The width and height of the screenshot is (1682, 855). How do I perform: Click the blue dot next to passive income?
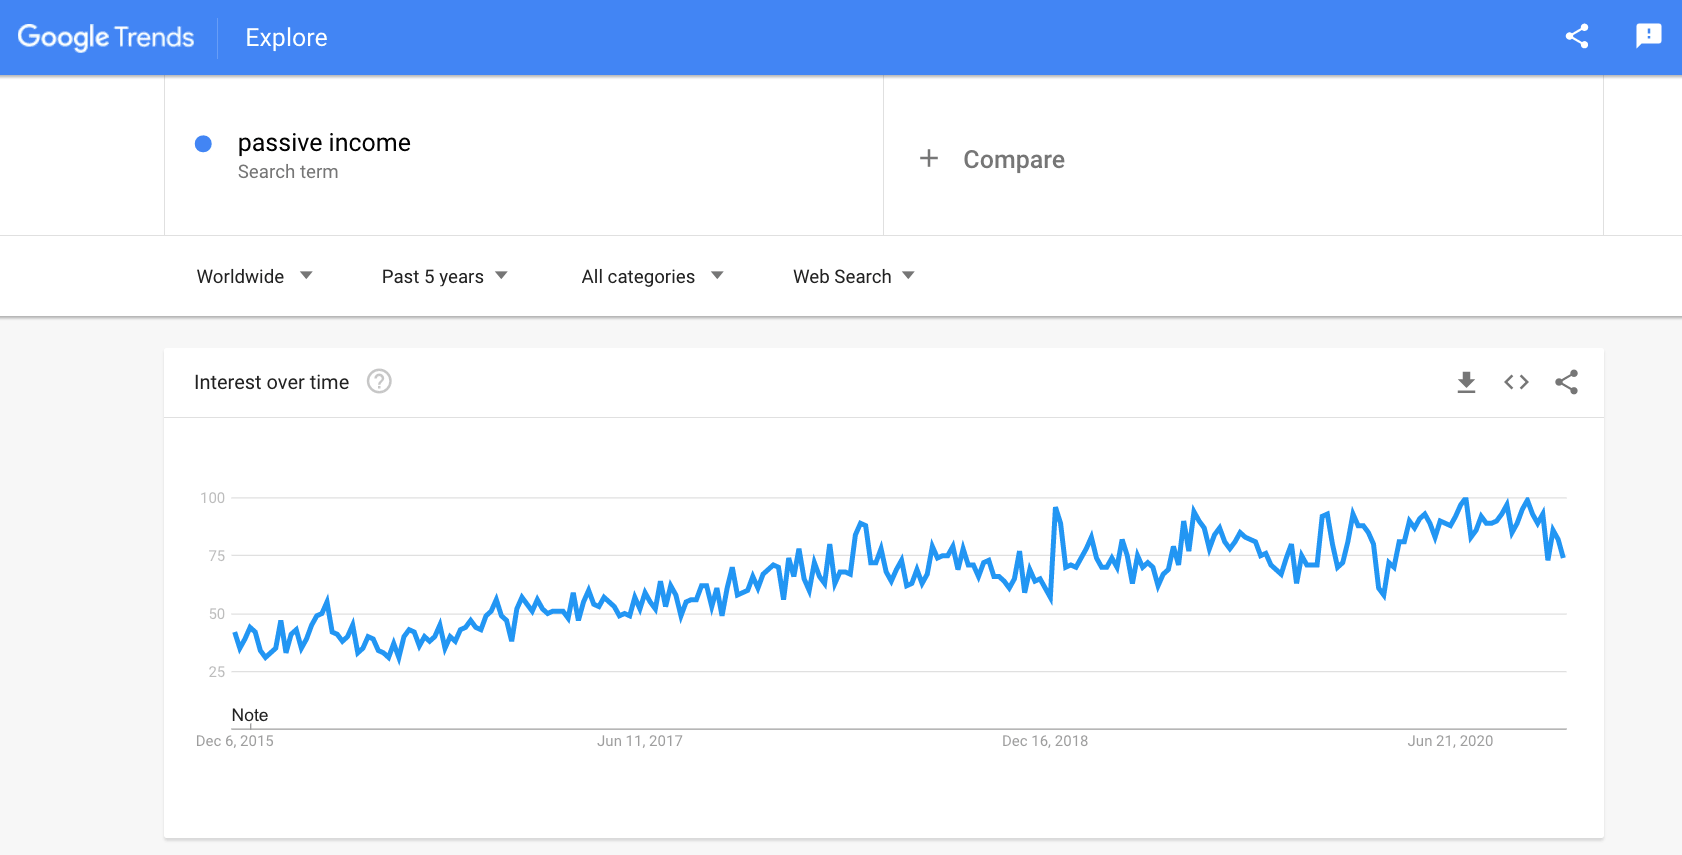pos(203,144)
